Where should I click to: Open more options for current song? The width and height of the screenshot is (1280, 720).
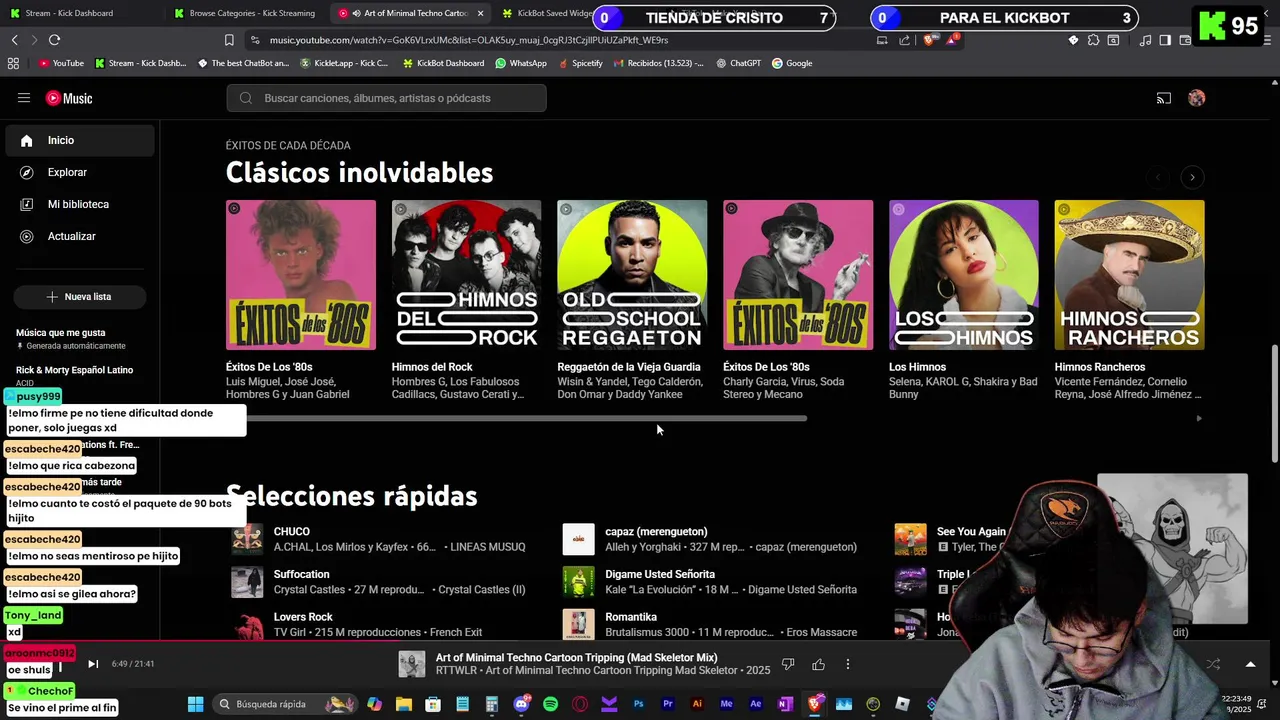click(x=848, y=664)
